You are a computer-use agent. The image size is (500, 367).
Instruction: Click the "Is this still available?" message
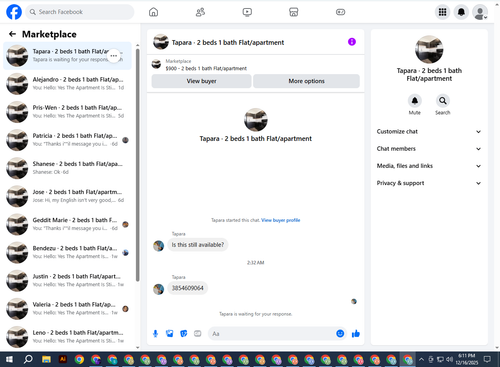[198, 245]
